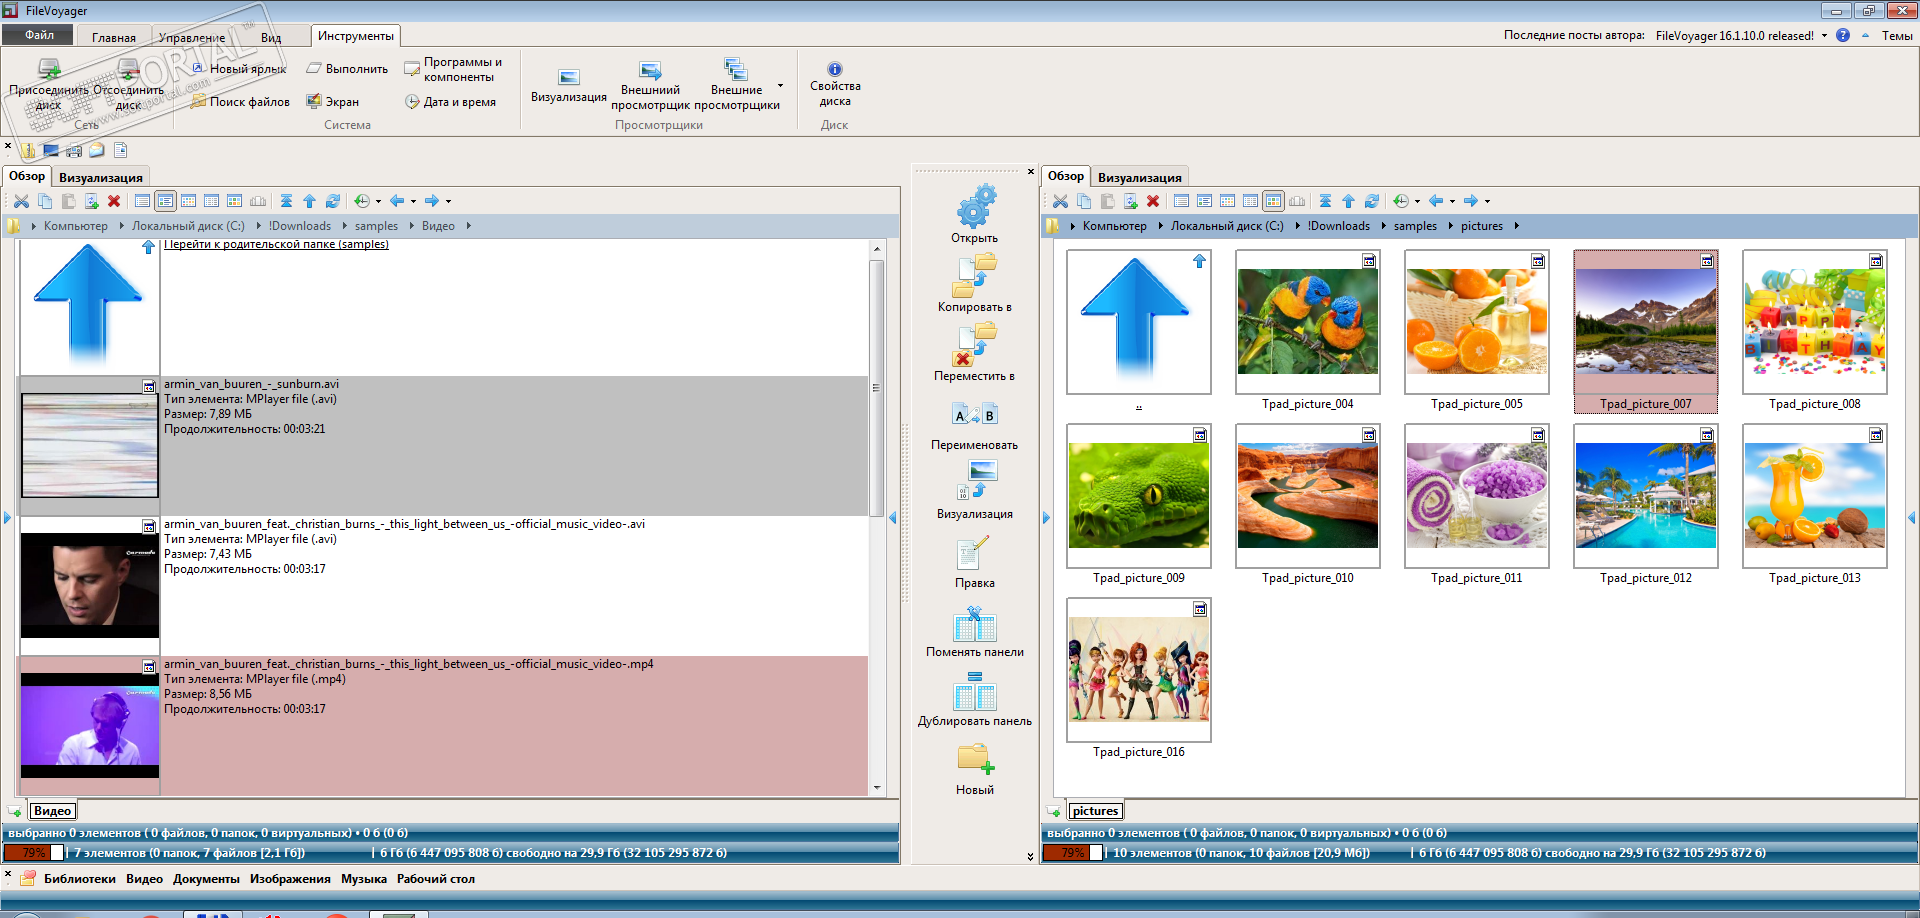Open the Файл menu

(x=40, y=35)
